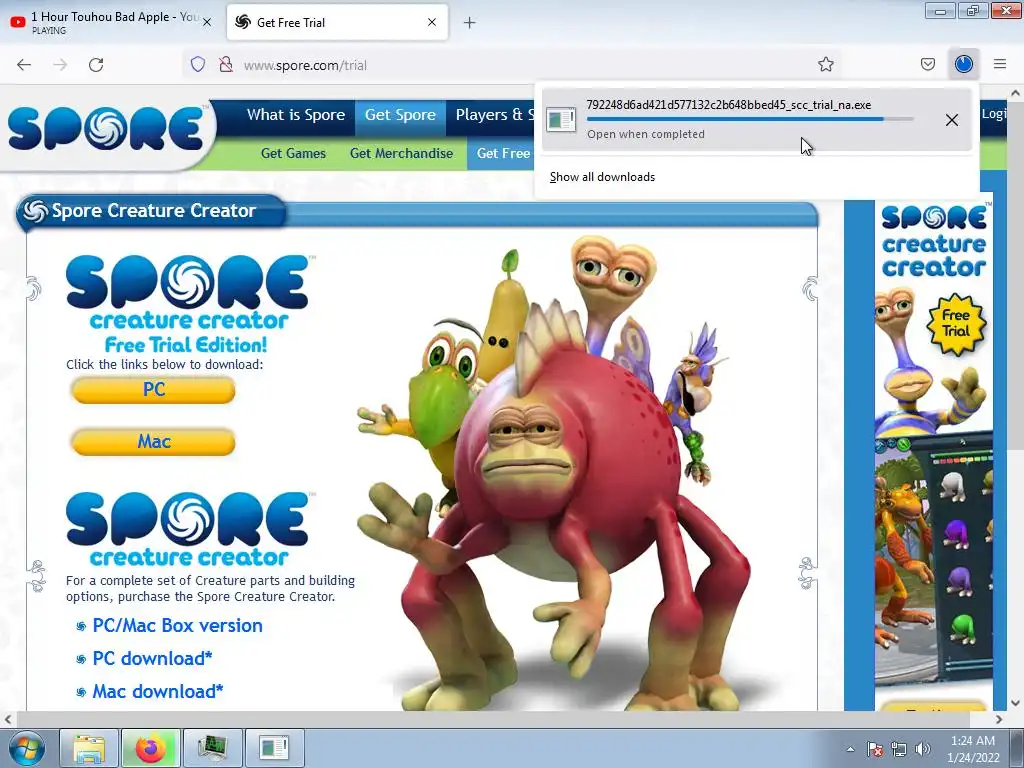Image resolution: width=1024 pixels, height=768 pixels.
Task: Save the page to Pocket
Action: click(x=927, y=64)
